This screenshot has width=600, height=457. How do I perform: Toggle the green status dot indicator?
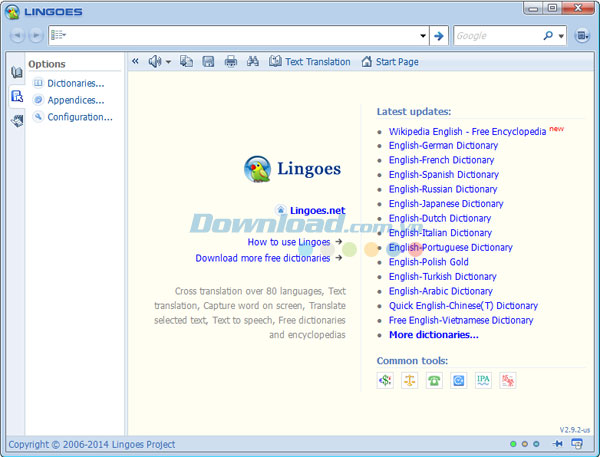tap(513, 444)
